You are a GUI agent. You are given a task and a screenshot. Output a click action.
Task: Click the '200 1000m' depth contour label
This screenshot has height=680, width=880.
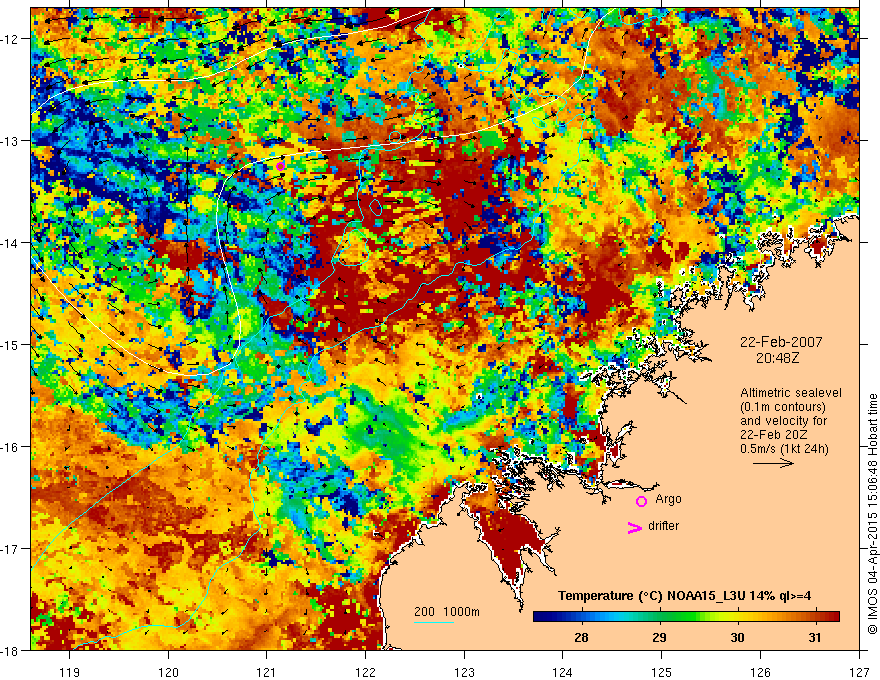[447, 612]
